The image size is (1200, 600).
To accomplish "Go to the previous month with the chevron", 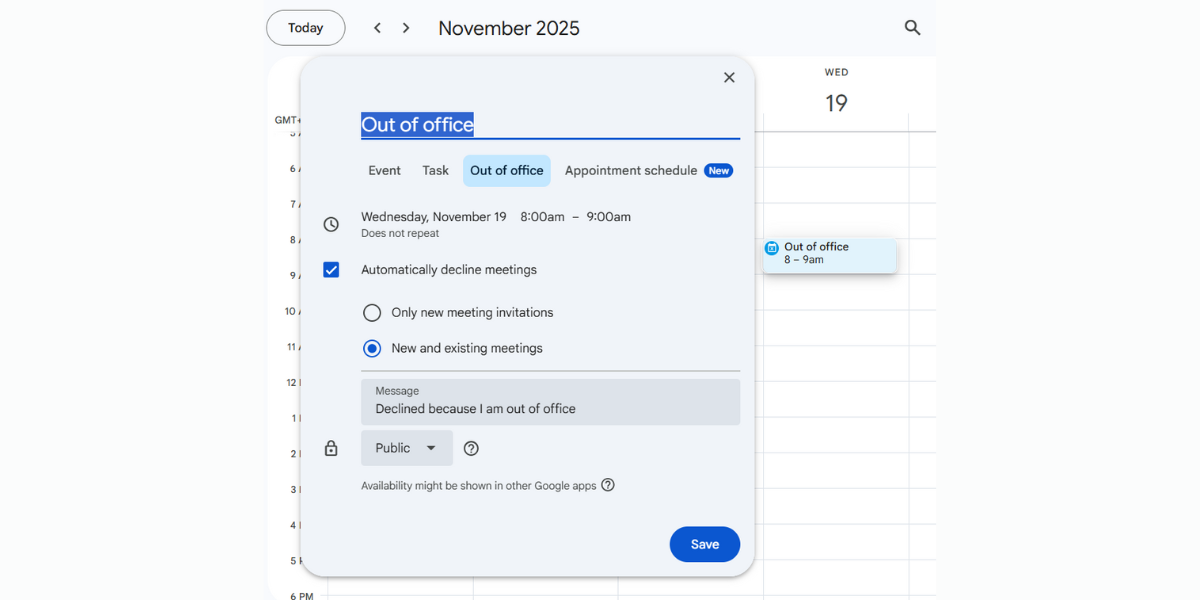I will click(377, 27).
